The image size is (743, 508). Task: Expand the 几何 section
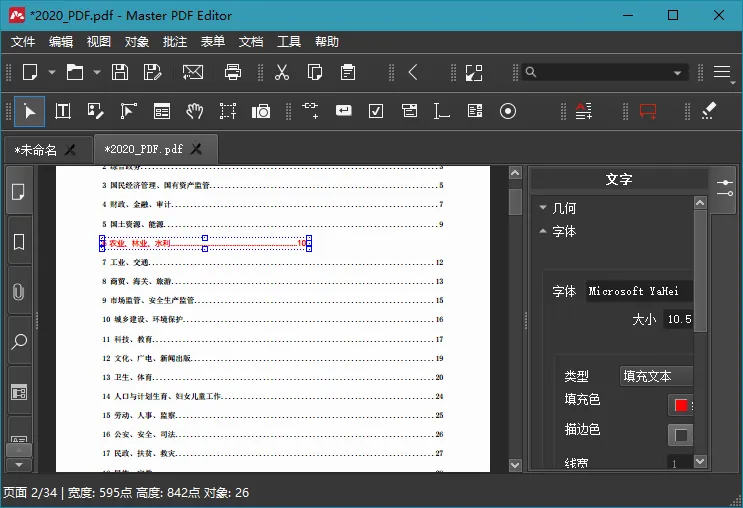click(565, 208)
